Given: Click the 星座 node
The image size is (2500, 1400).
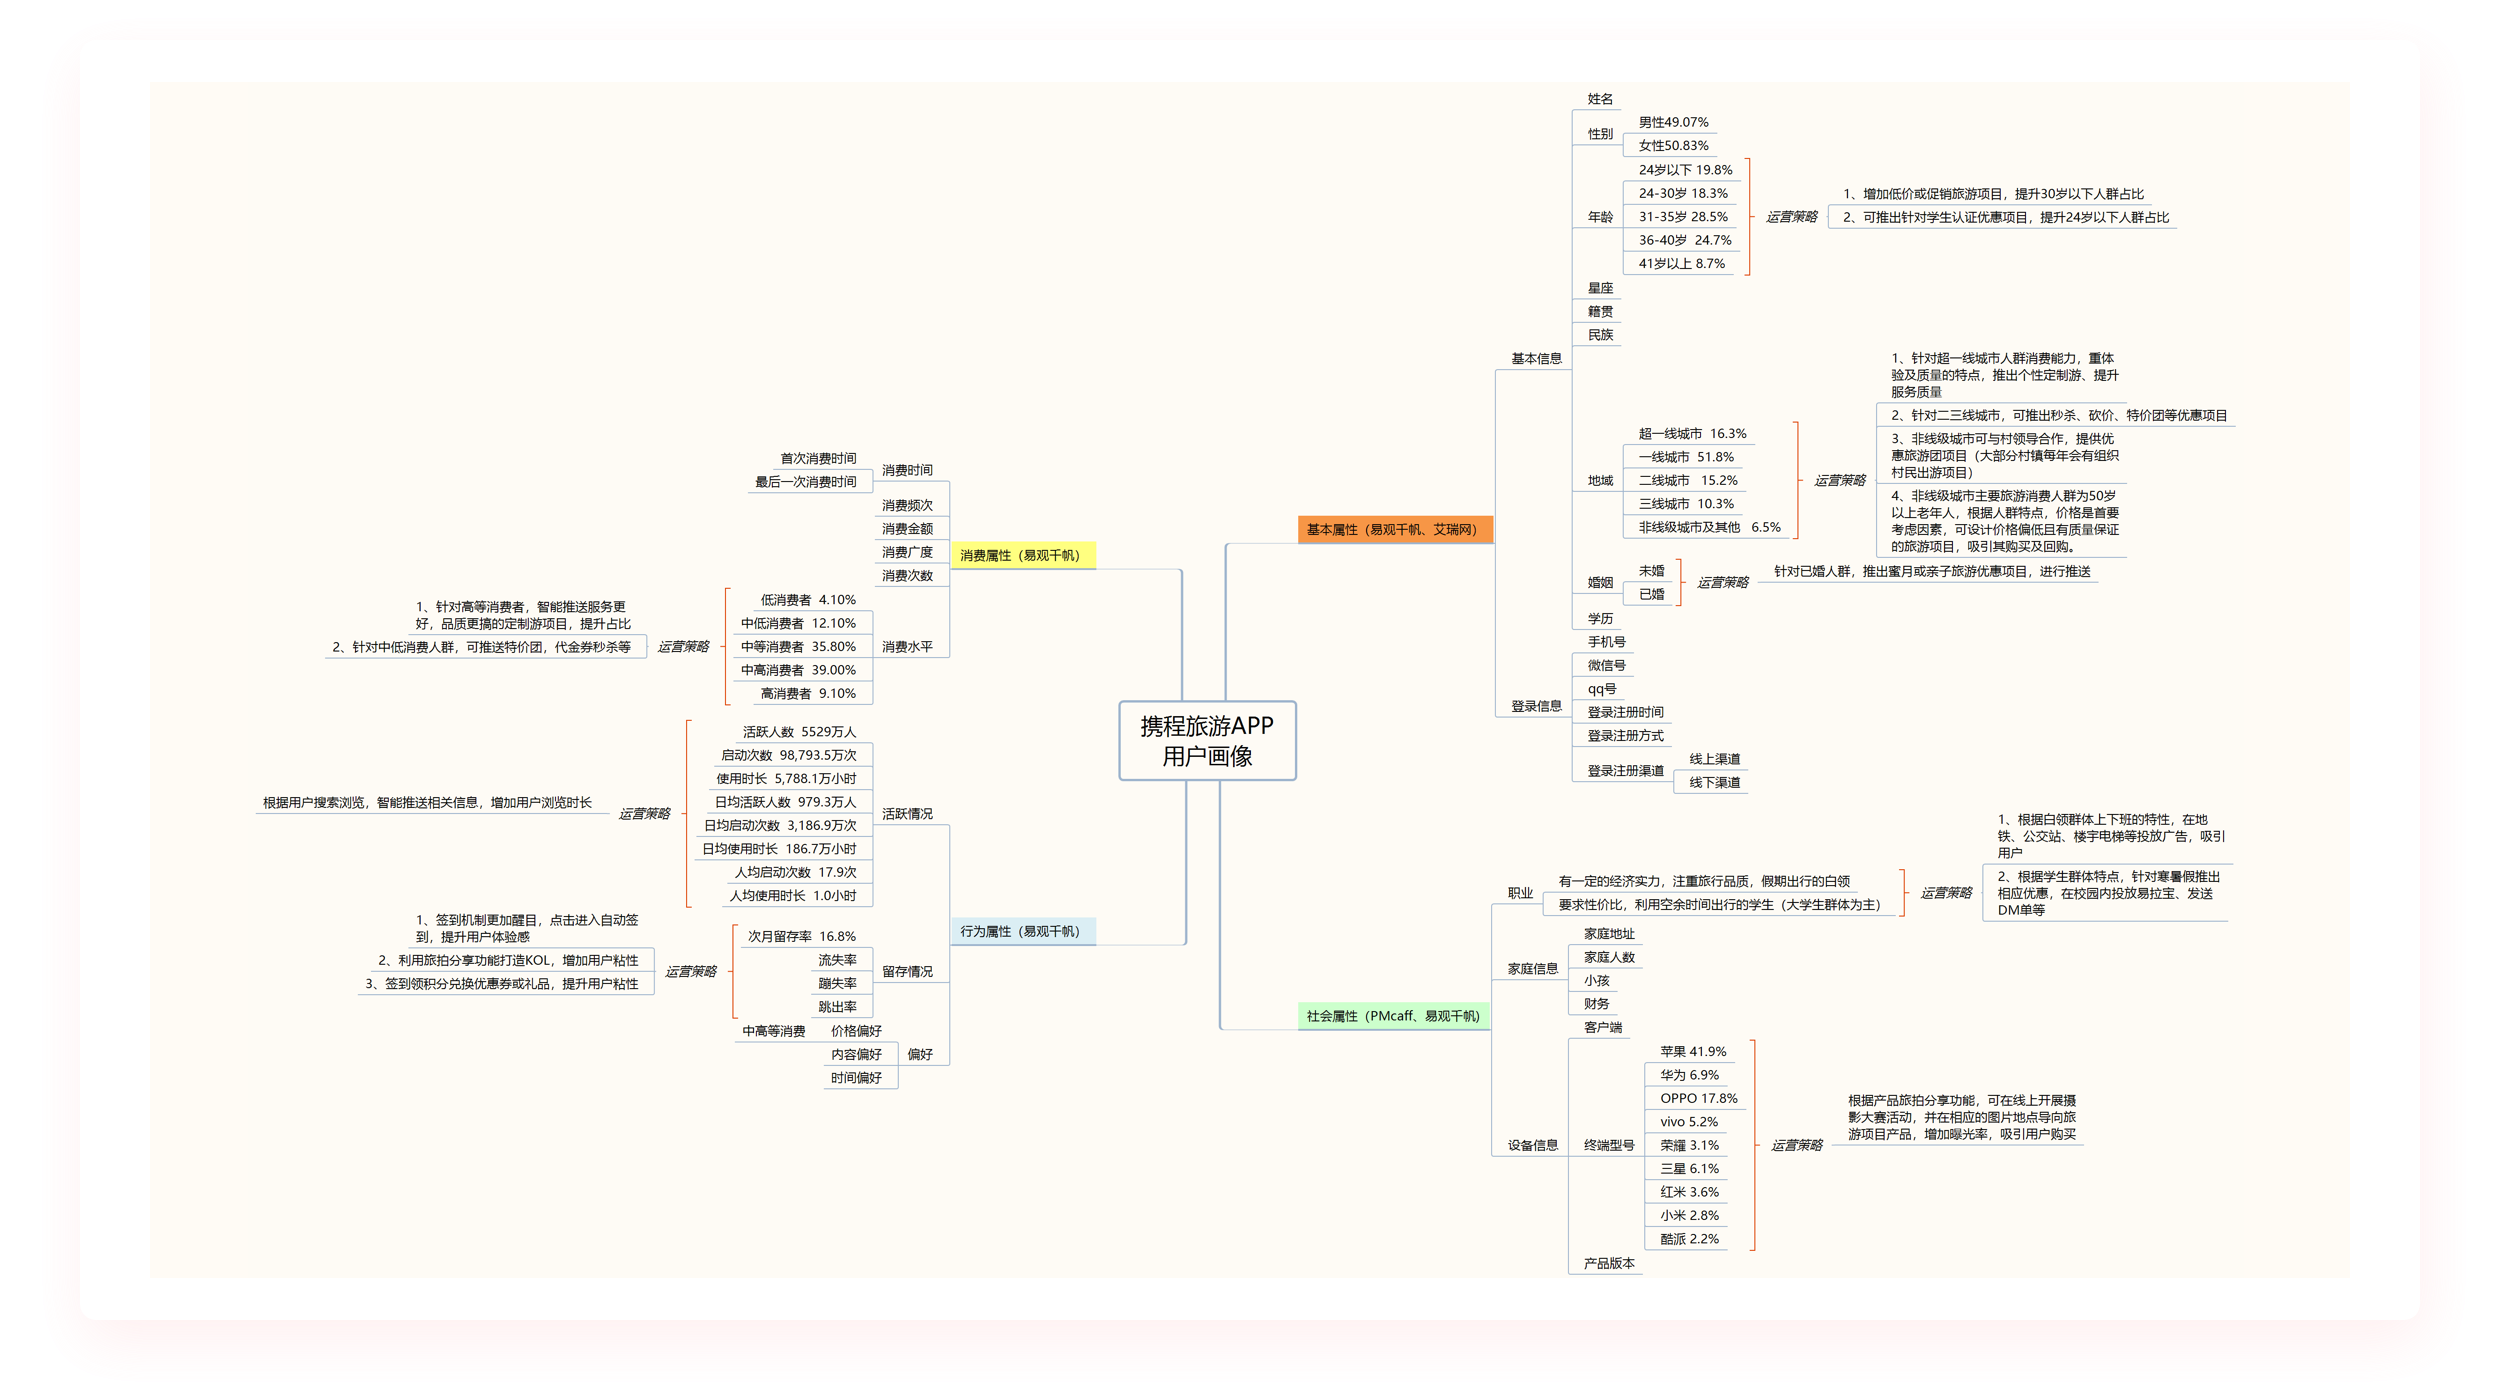Looking at the screenshot, I should pyautogui.click(x=1600, y=288).
